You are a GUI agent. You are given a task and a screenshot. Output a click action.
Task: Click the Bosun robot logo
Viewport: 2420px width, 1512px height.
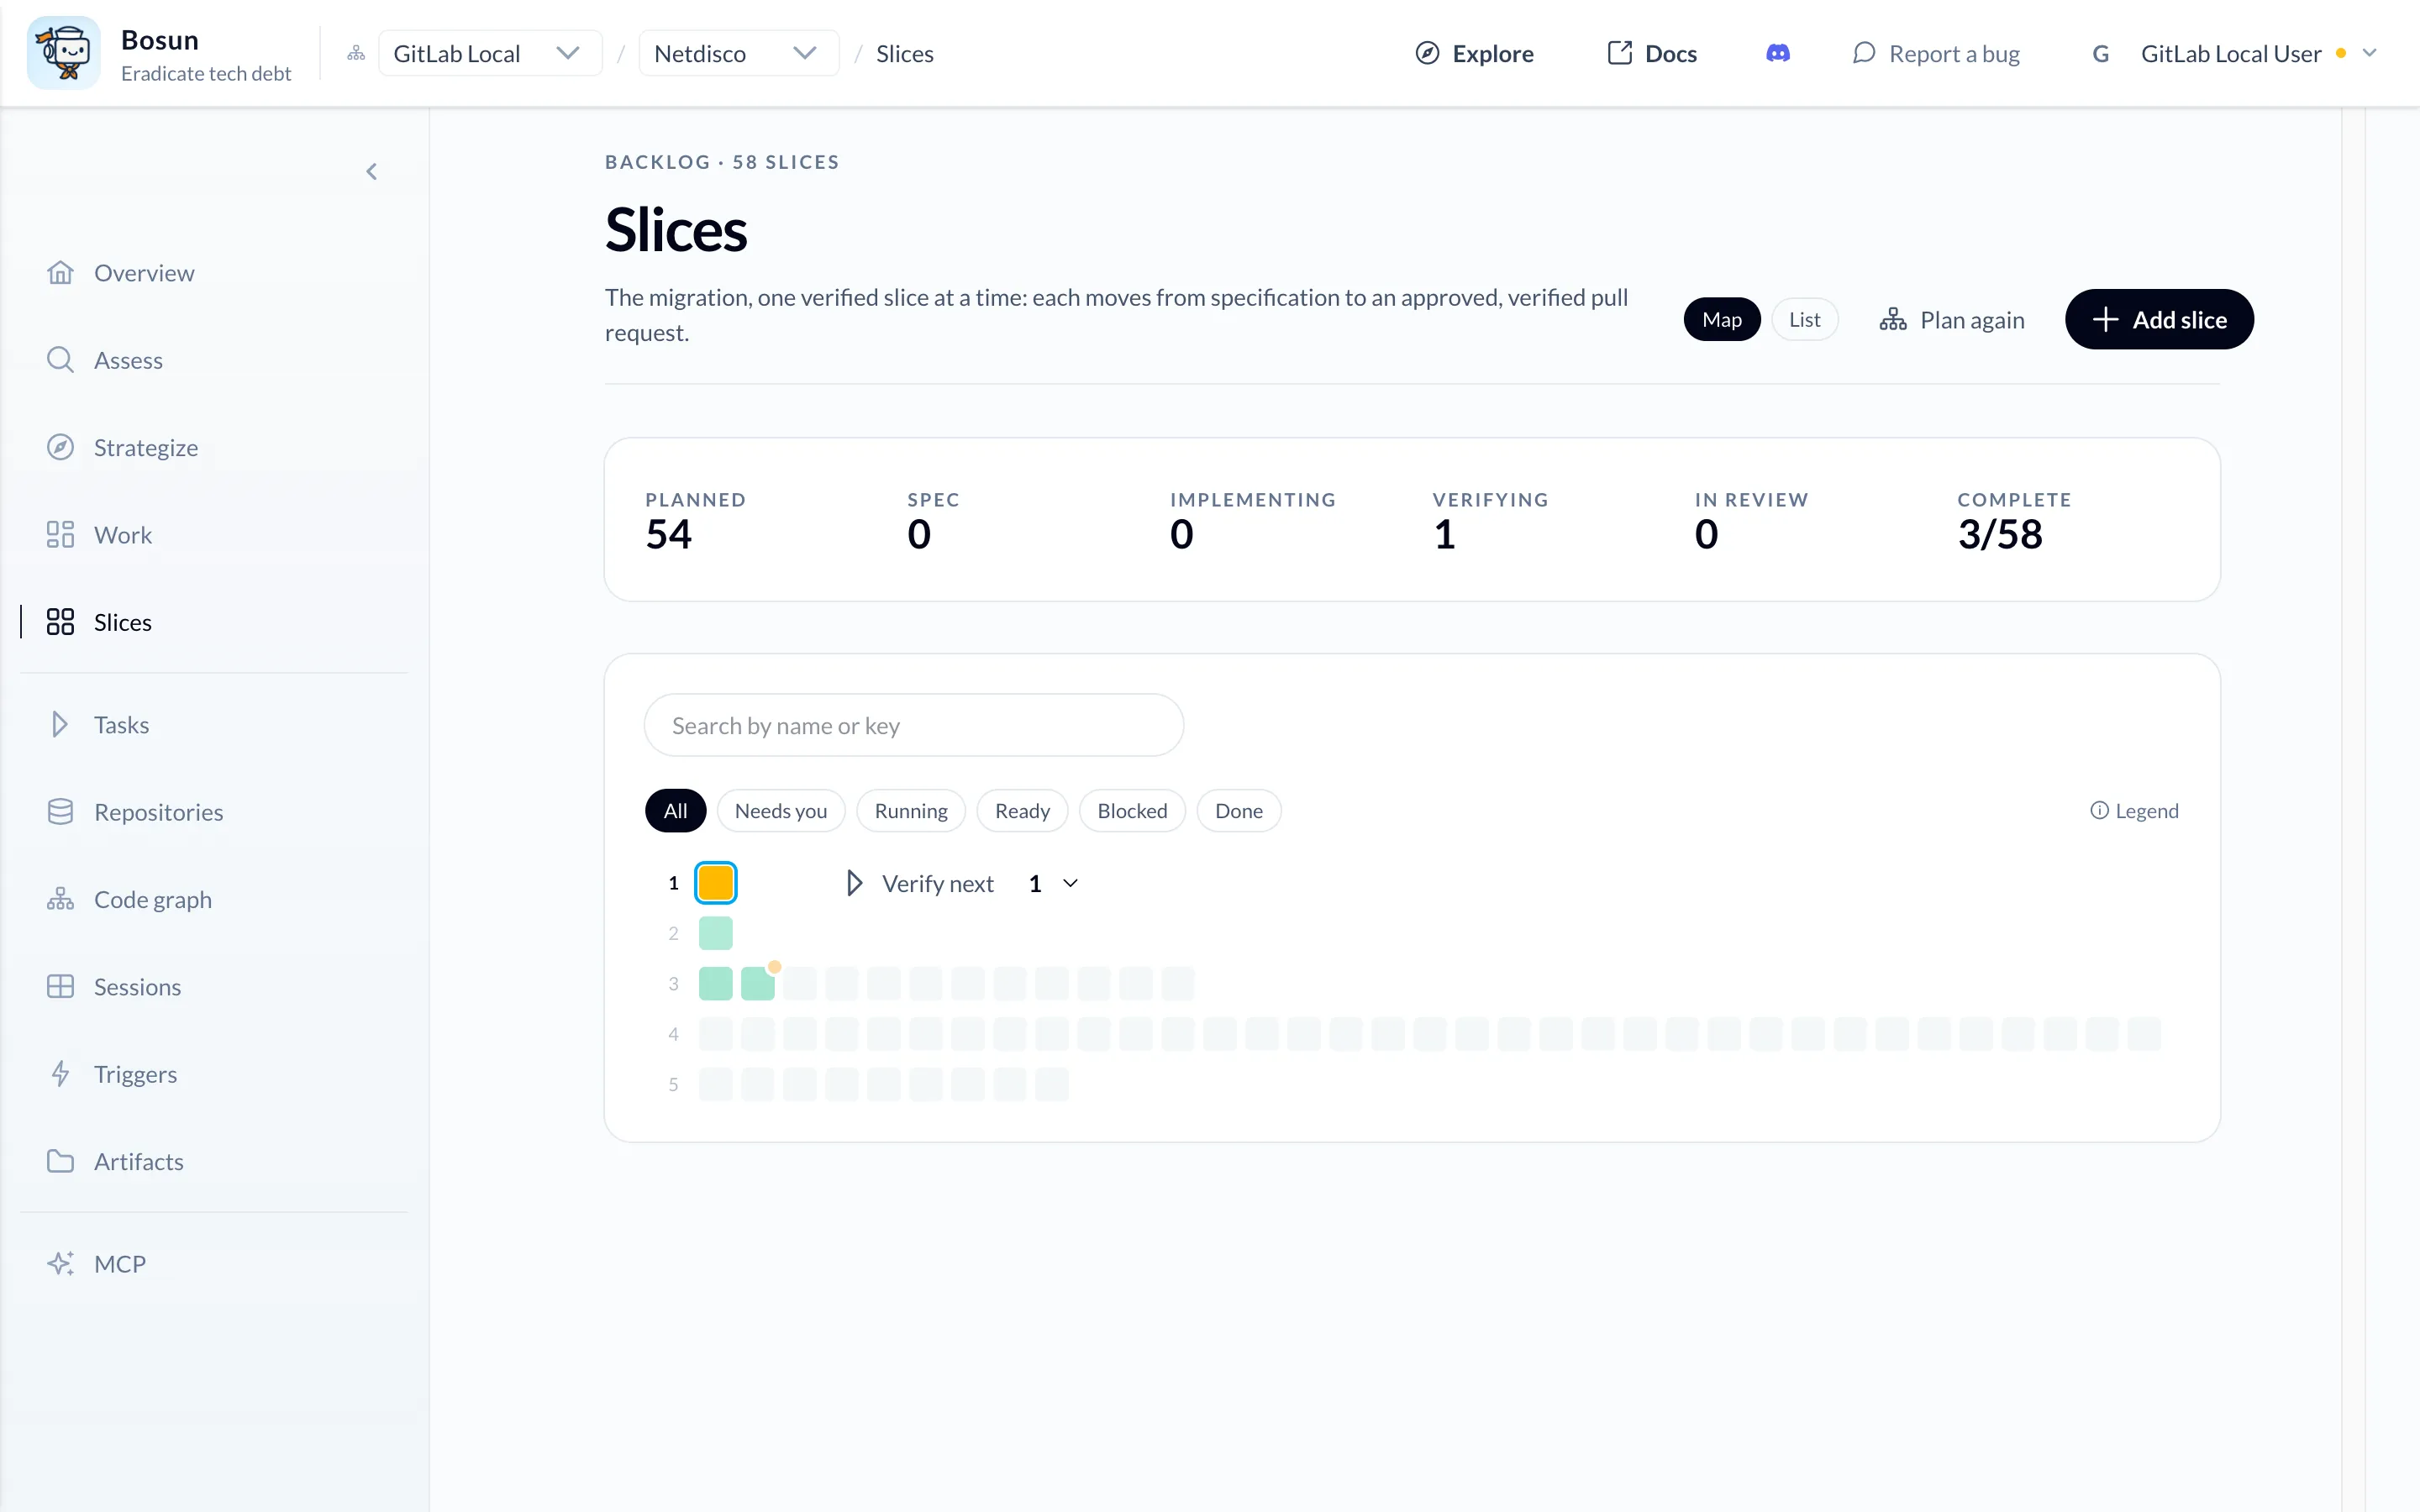(63, 53)
